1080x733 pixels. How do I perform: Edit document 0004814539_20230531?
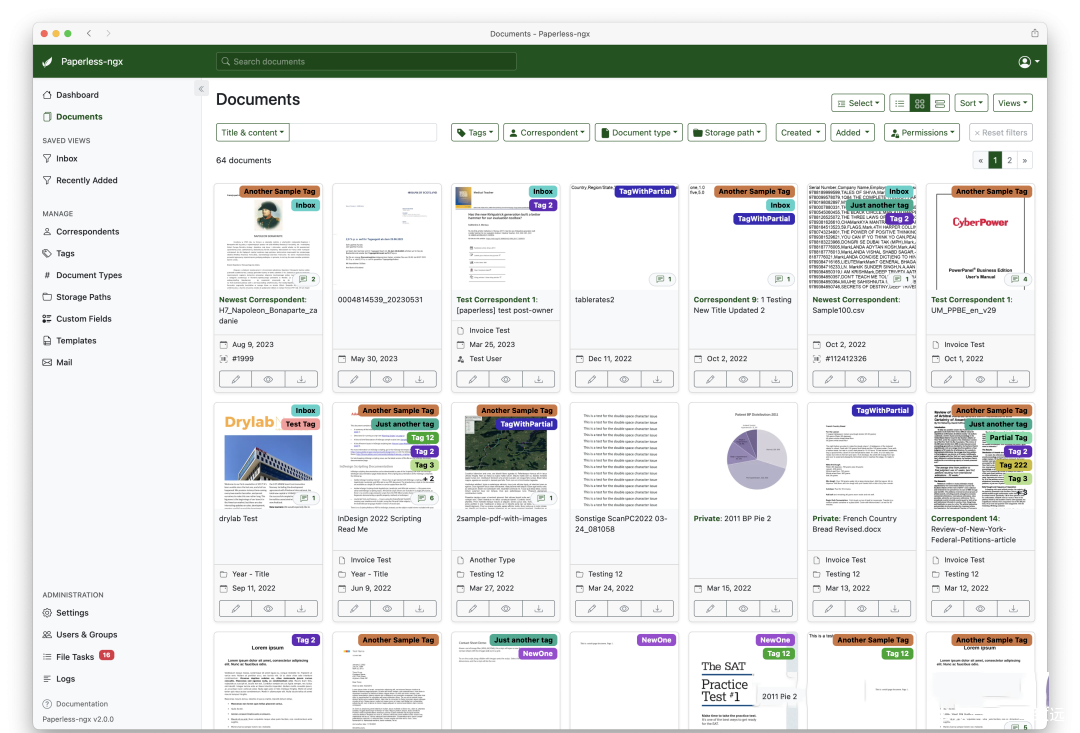pos(354,380)
